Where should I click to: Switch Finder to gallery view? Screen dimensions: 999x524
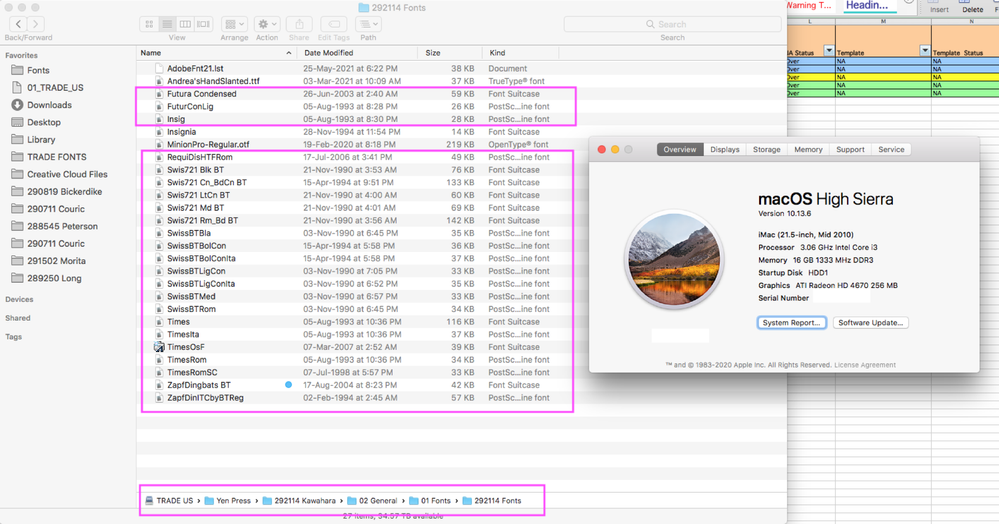[x=203, y=24]
